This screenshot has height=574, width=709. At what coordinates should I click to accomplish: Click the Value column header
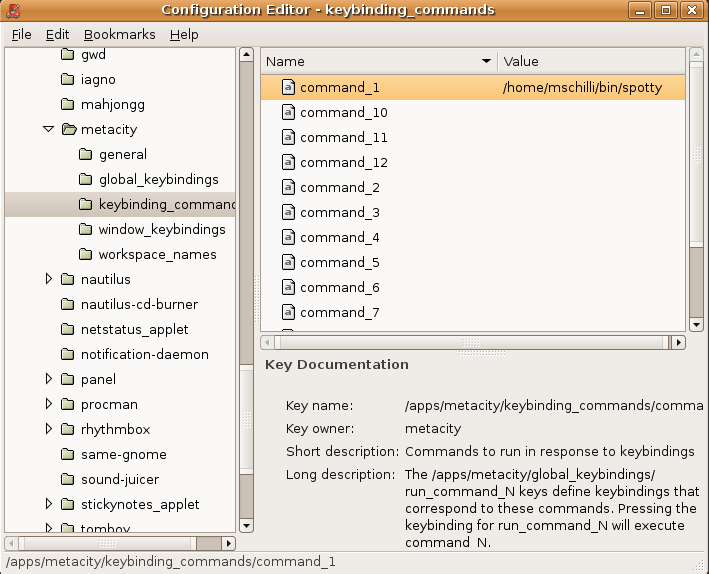(x=591, y=61)
